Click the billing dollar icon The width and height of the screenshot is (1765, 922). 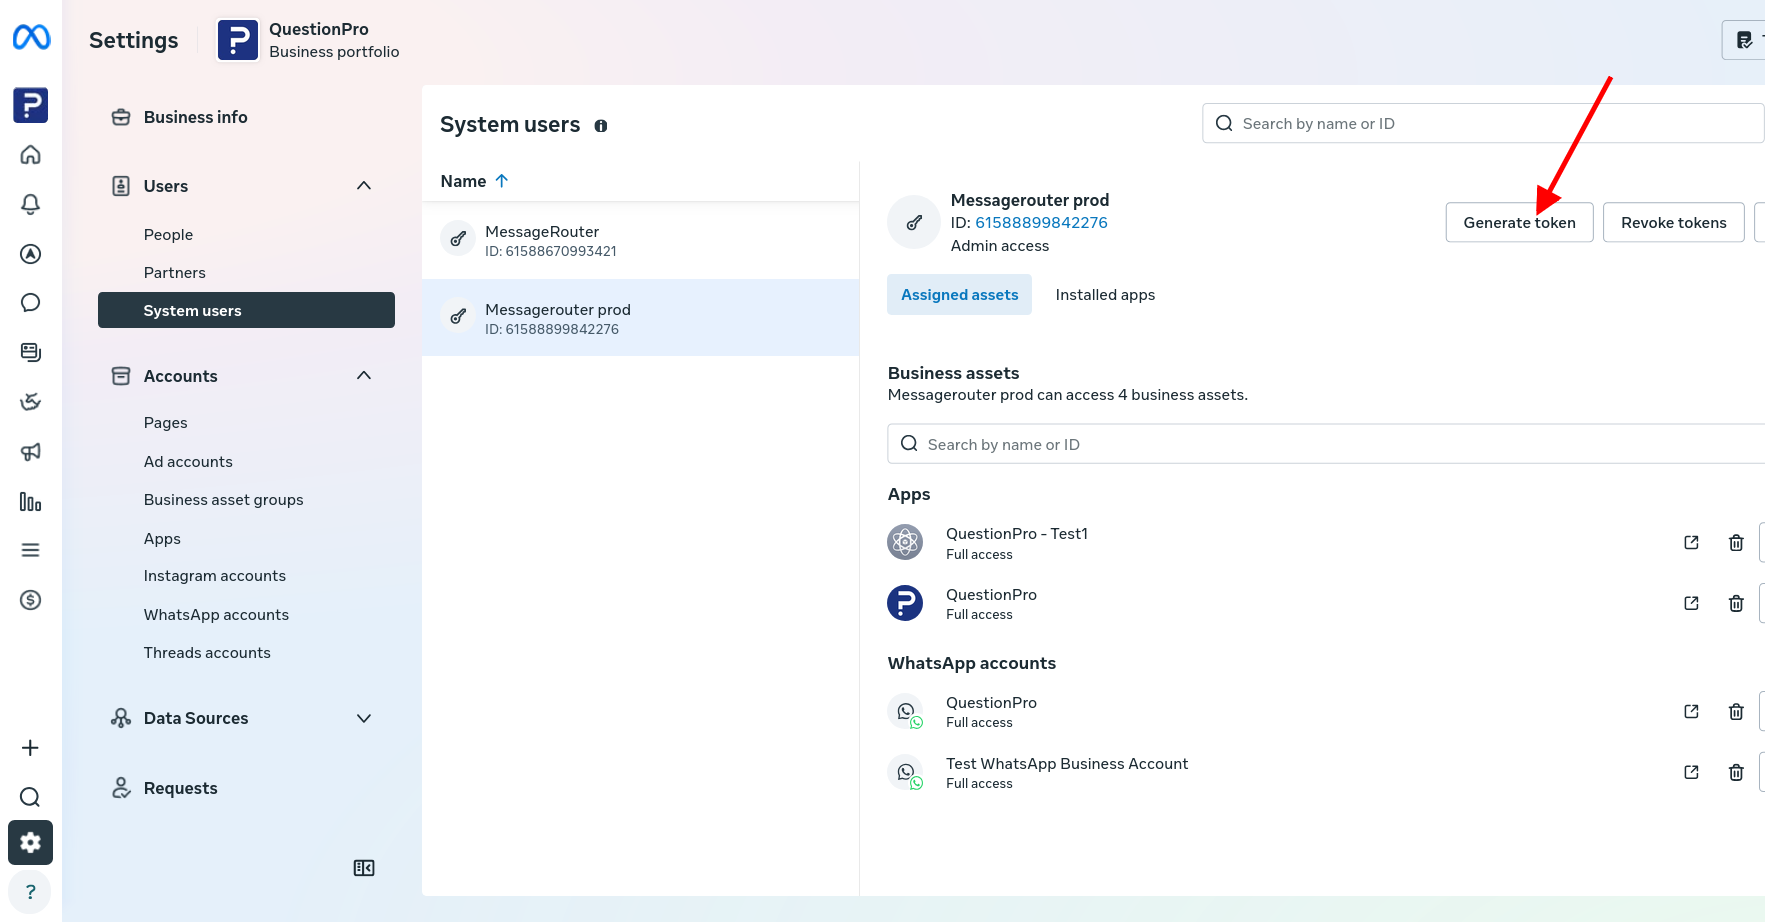click(30, 600)
